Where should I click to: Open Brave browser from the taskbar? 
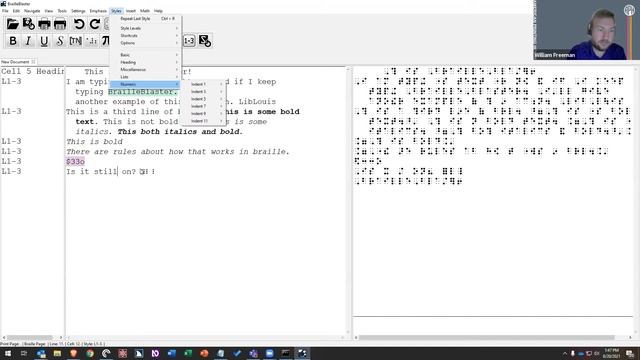coord(73,353)
